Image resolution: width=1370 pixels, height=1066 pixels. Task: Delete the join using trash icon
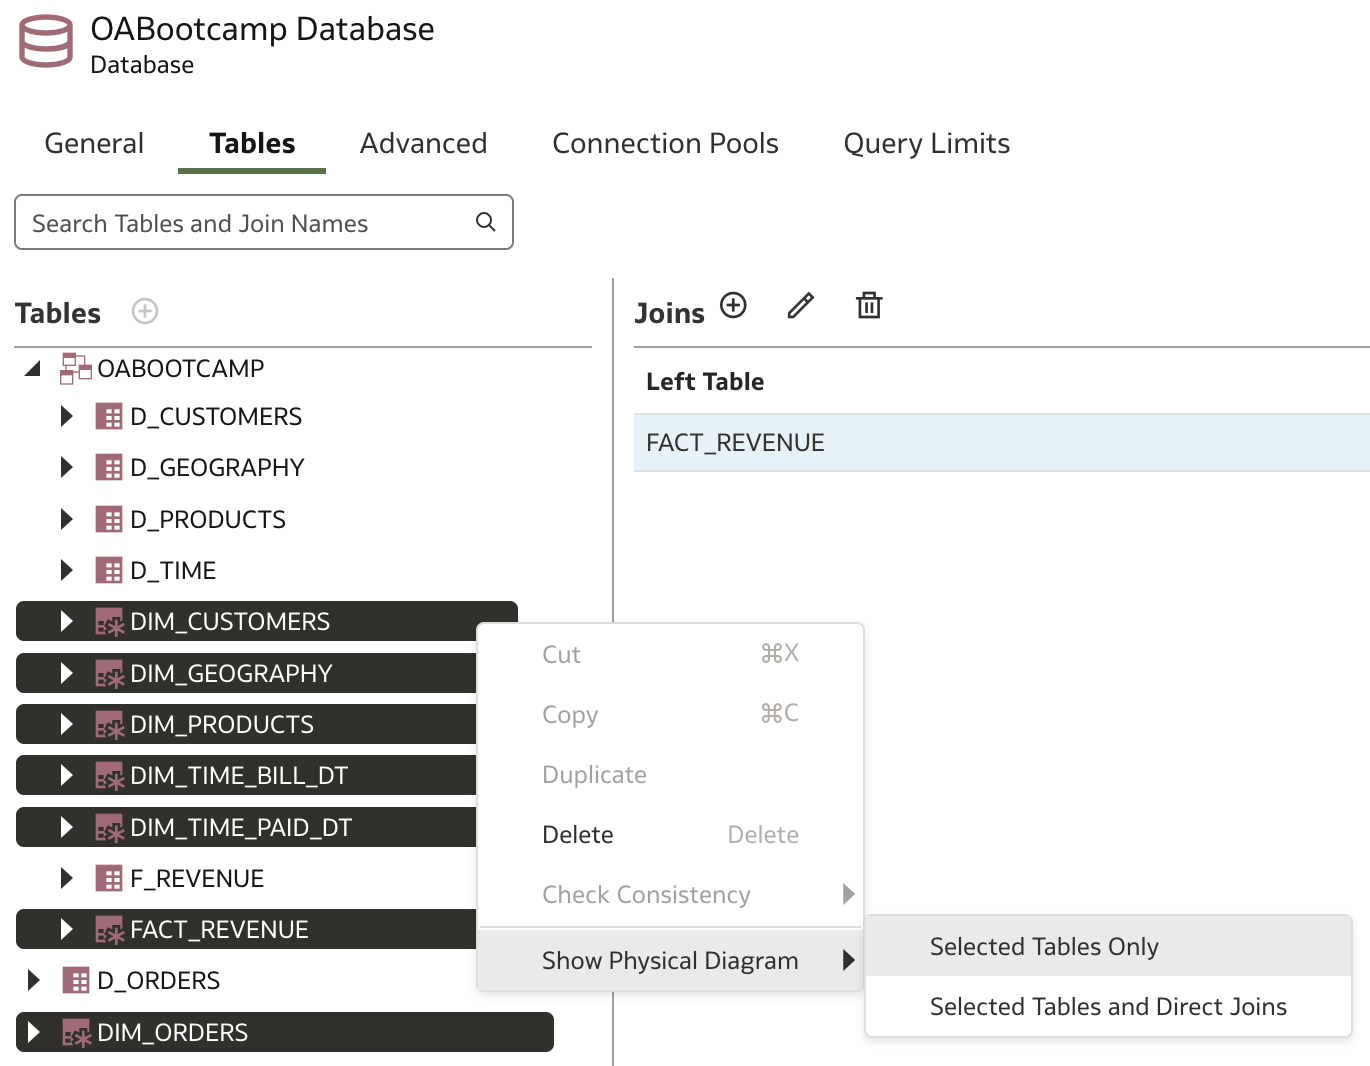[869, 305]
